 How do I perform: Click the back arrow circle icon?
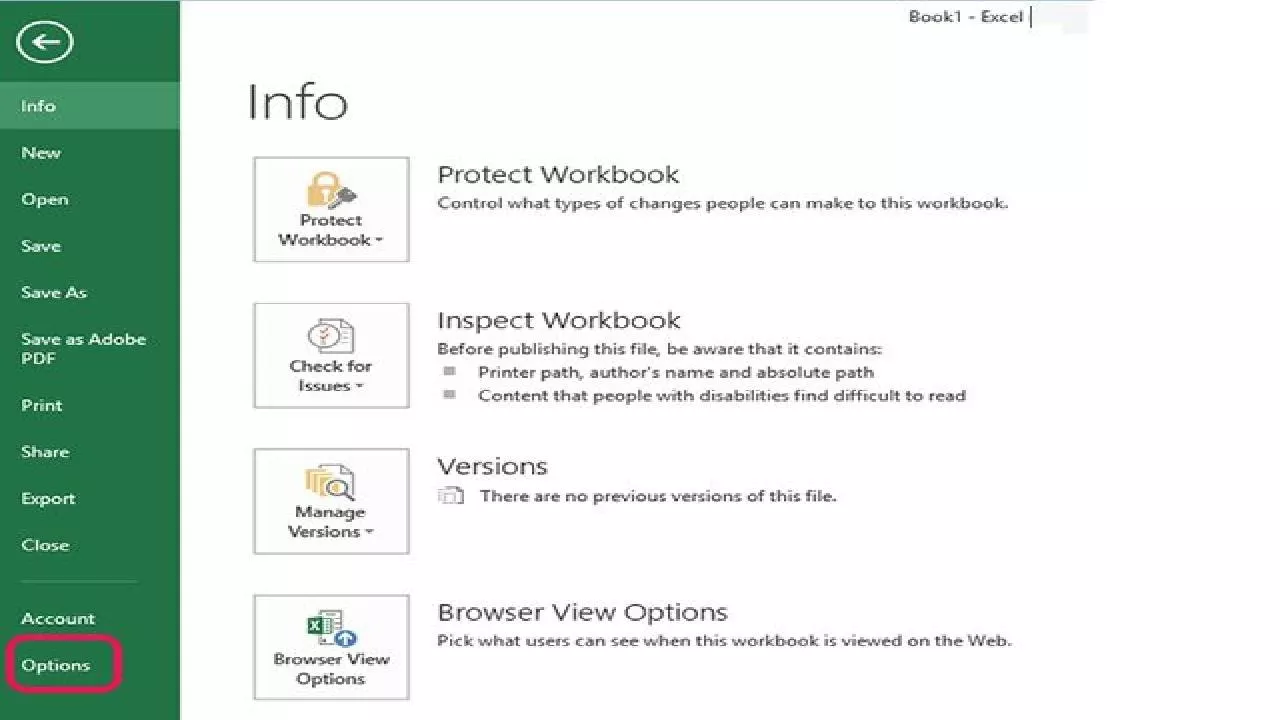coord(45,42)
